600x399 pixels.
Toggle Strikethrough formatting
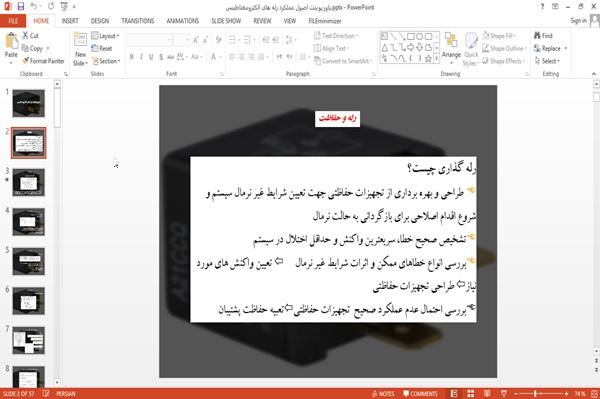(171, 57)
